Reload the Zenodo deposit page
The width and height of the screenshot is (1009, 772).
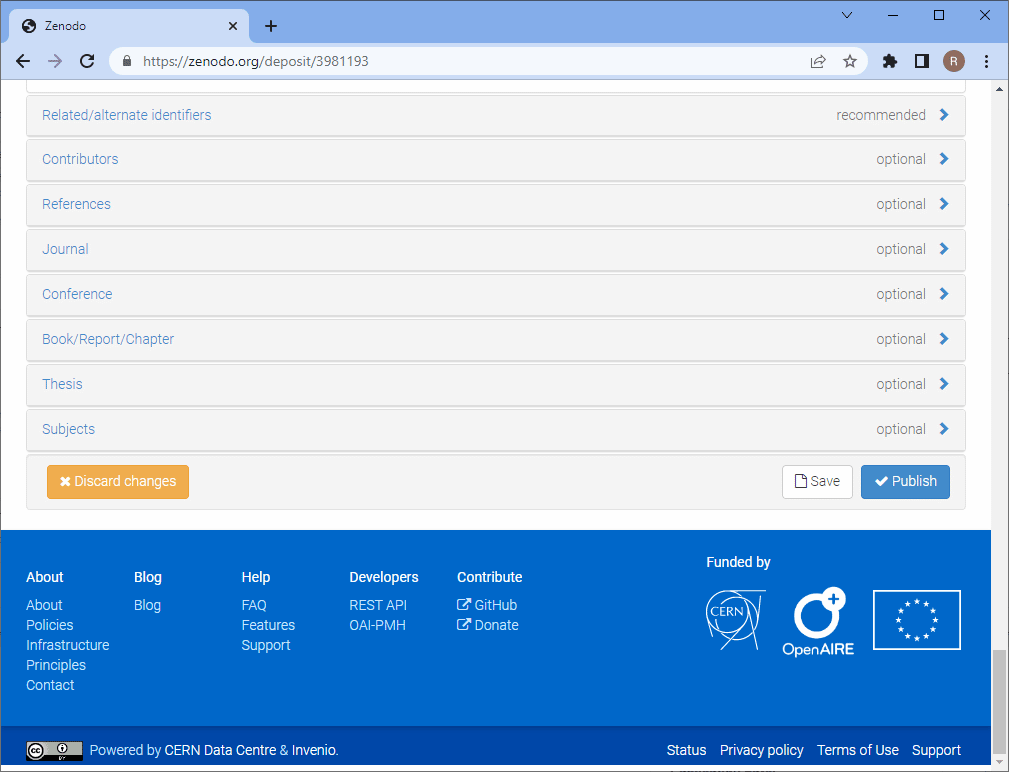(87, 61)
